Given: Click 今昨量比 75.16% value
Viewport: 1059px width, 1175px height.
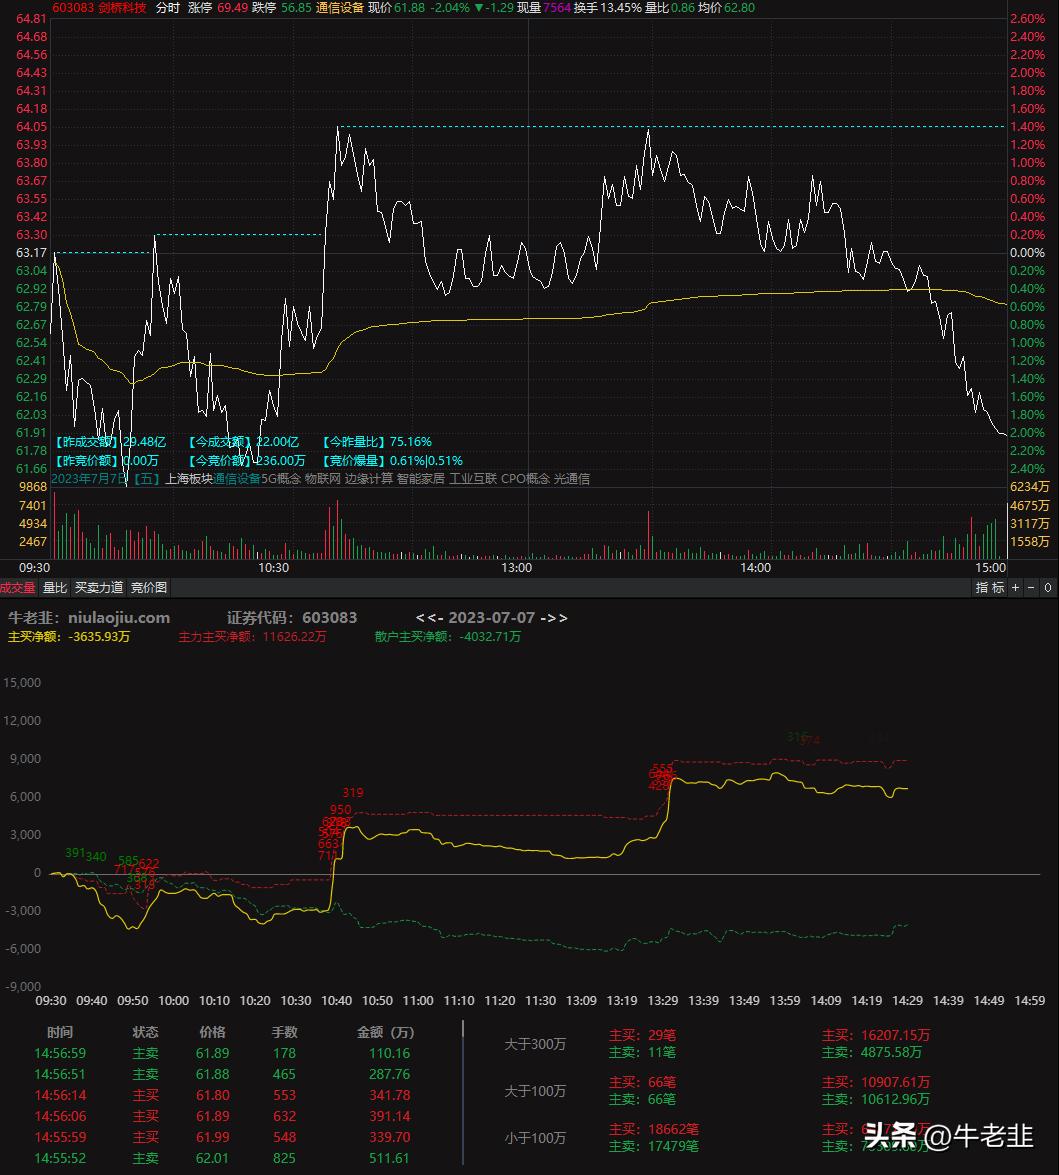Looking at the screenshot, I should [x=377, y=442].
